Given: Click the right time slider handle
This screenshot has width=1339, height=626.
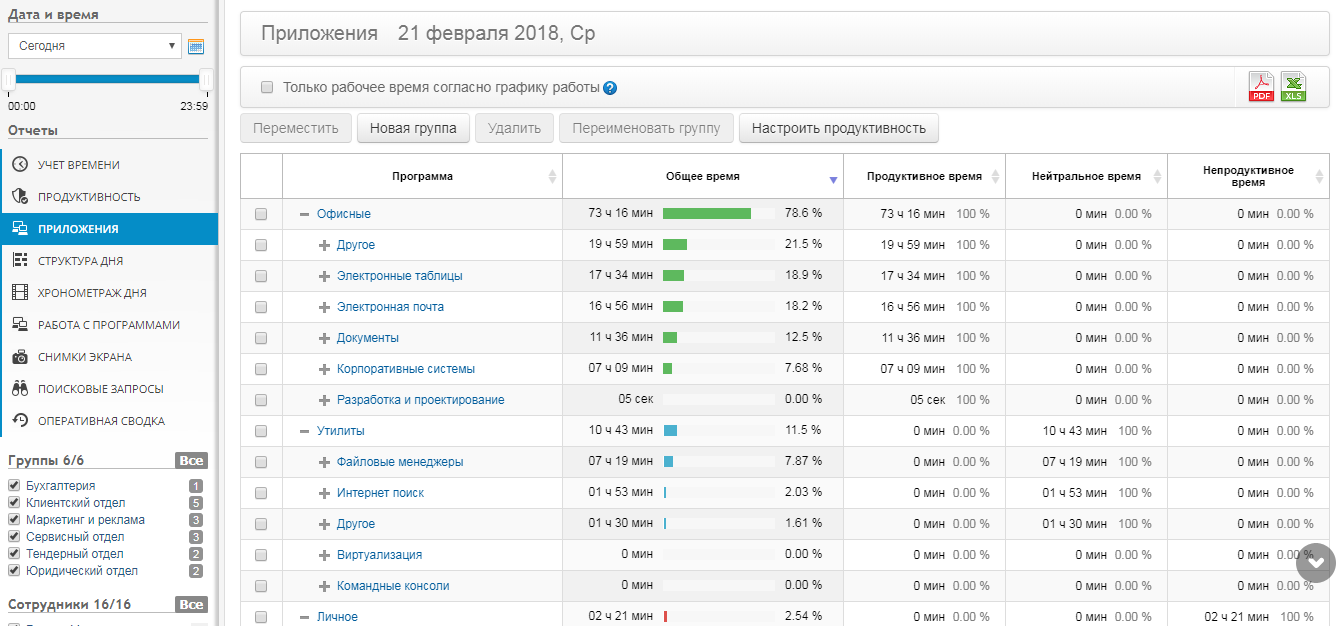Looking at the screenshot, I should pos(206,80).
